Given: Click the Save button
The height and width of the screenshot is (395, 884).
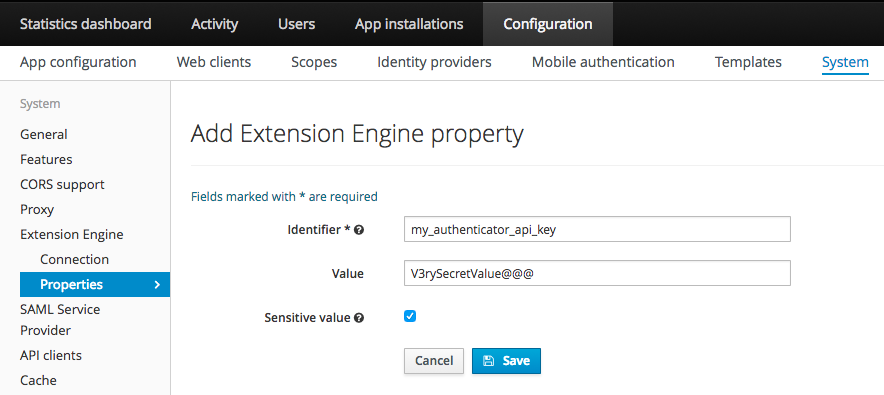Looking at the screenshot, I should [x=506, y=361].
